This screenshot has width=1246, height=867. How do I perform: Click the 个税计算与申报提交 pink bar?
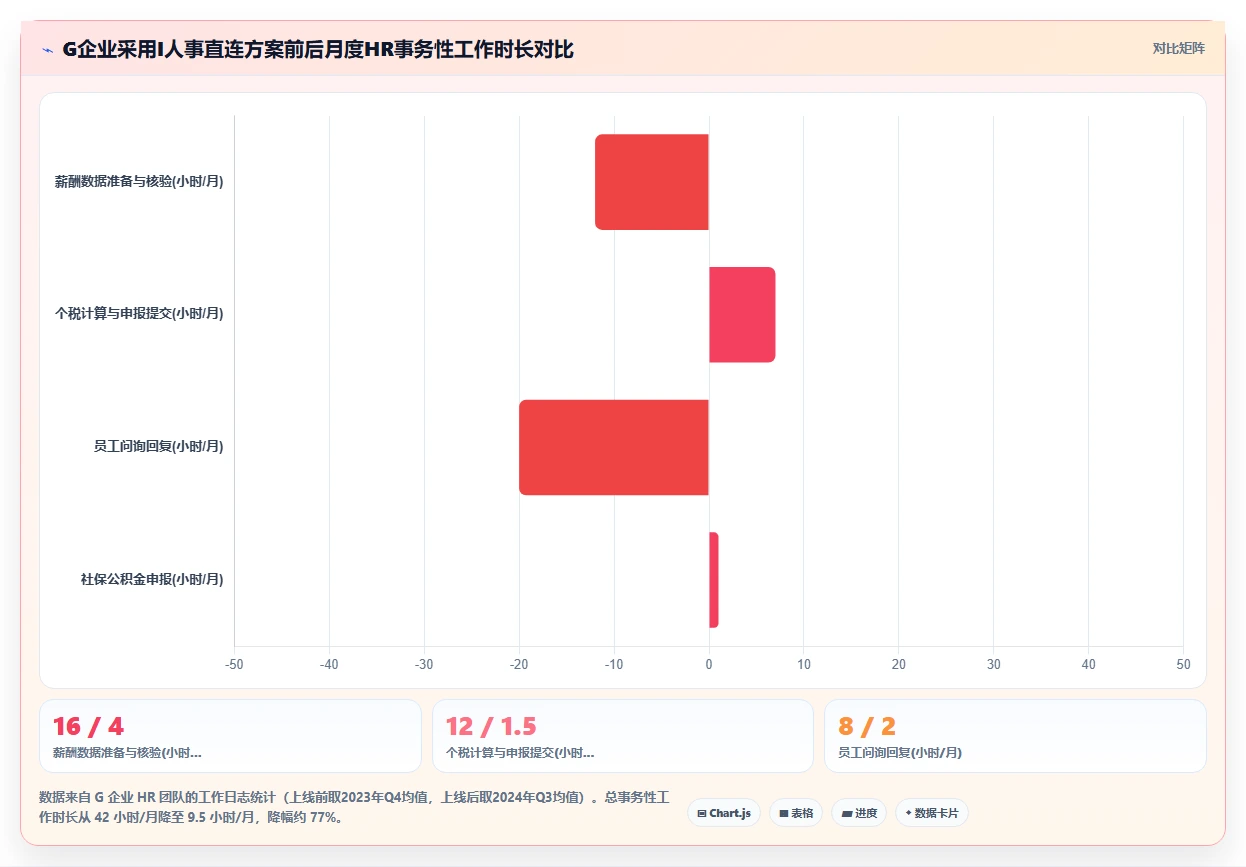tap(742, 315)
